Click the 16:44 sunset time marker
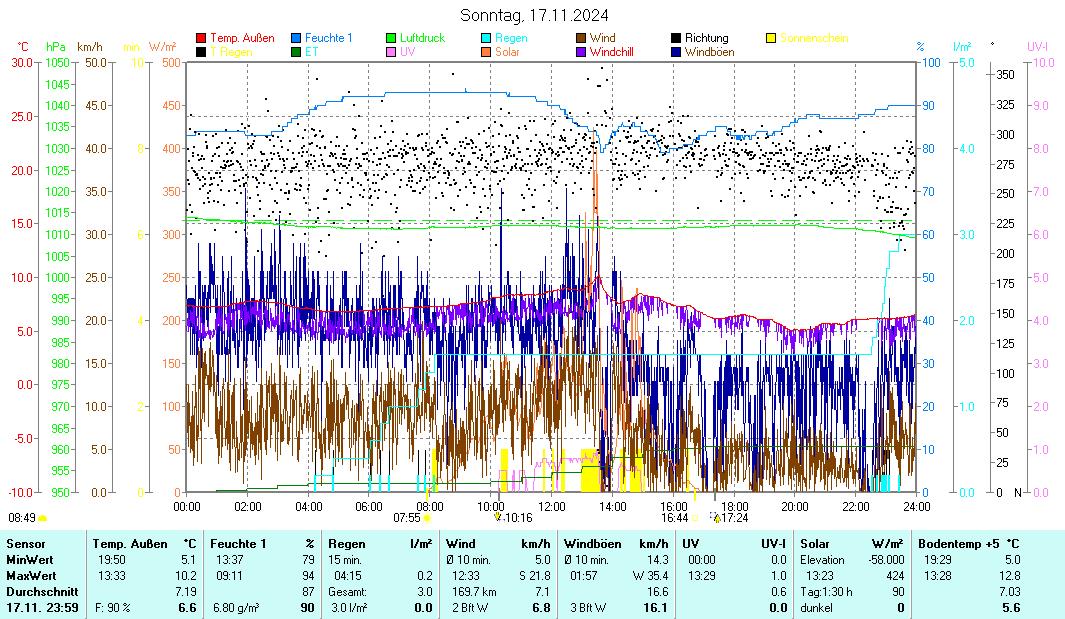 coord(674,518)
